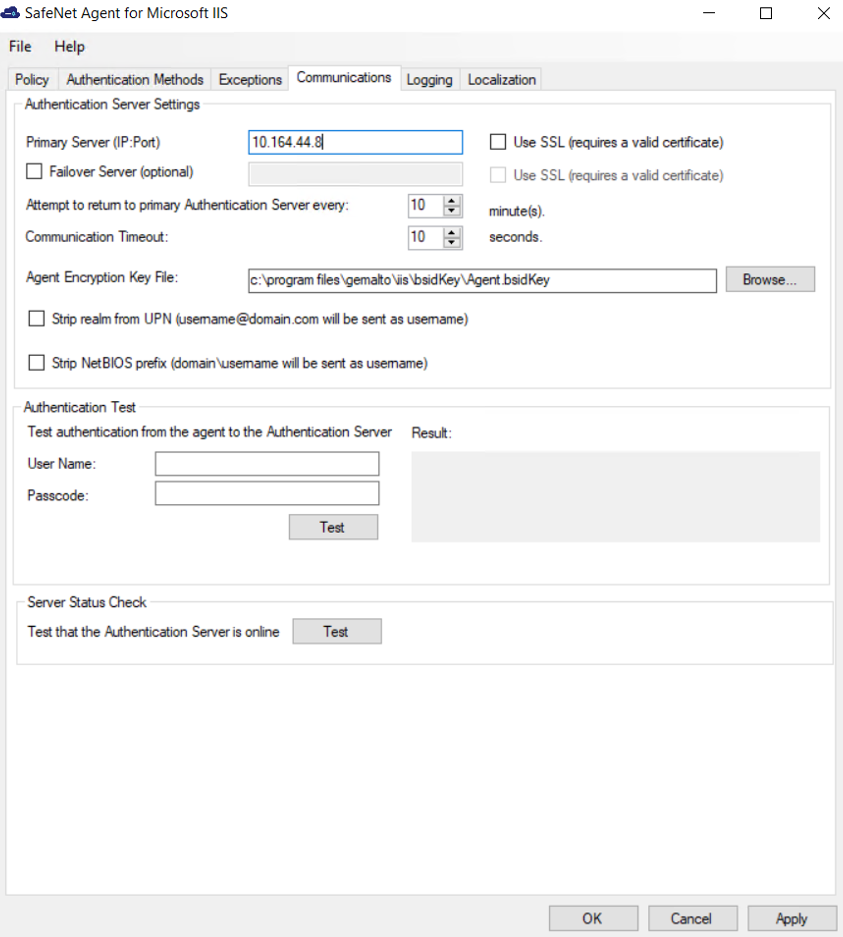This screenshot has height=937, width=843.
Task: Increase the return-to-primary minutes spinner
Action: coord(452,200)
